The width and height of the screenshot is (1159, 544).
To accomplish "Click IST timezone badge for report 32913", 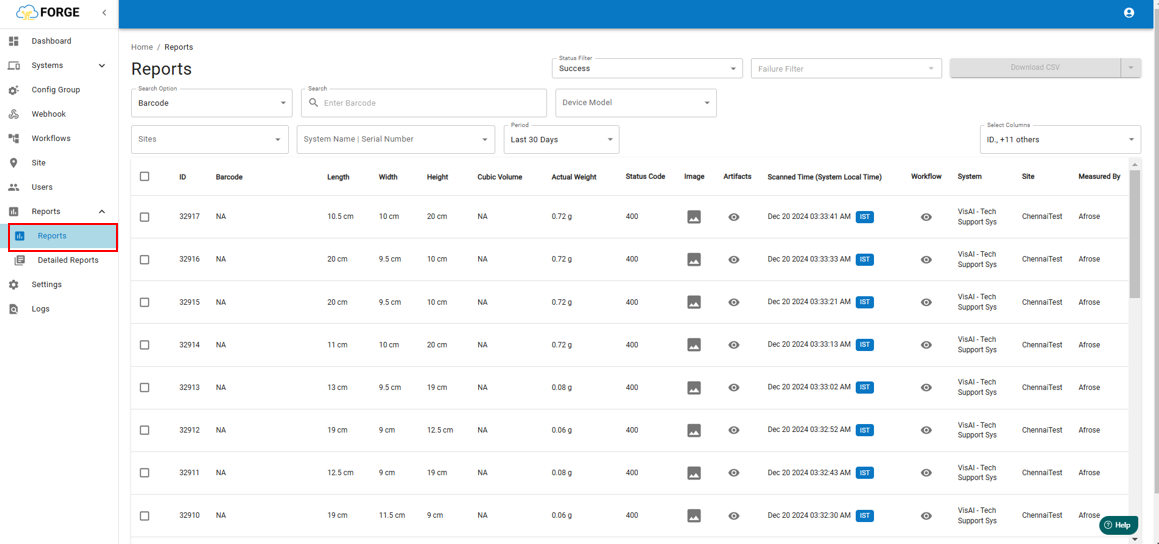I will point(864,388).
